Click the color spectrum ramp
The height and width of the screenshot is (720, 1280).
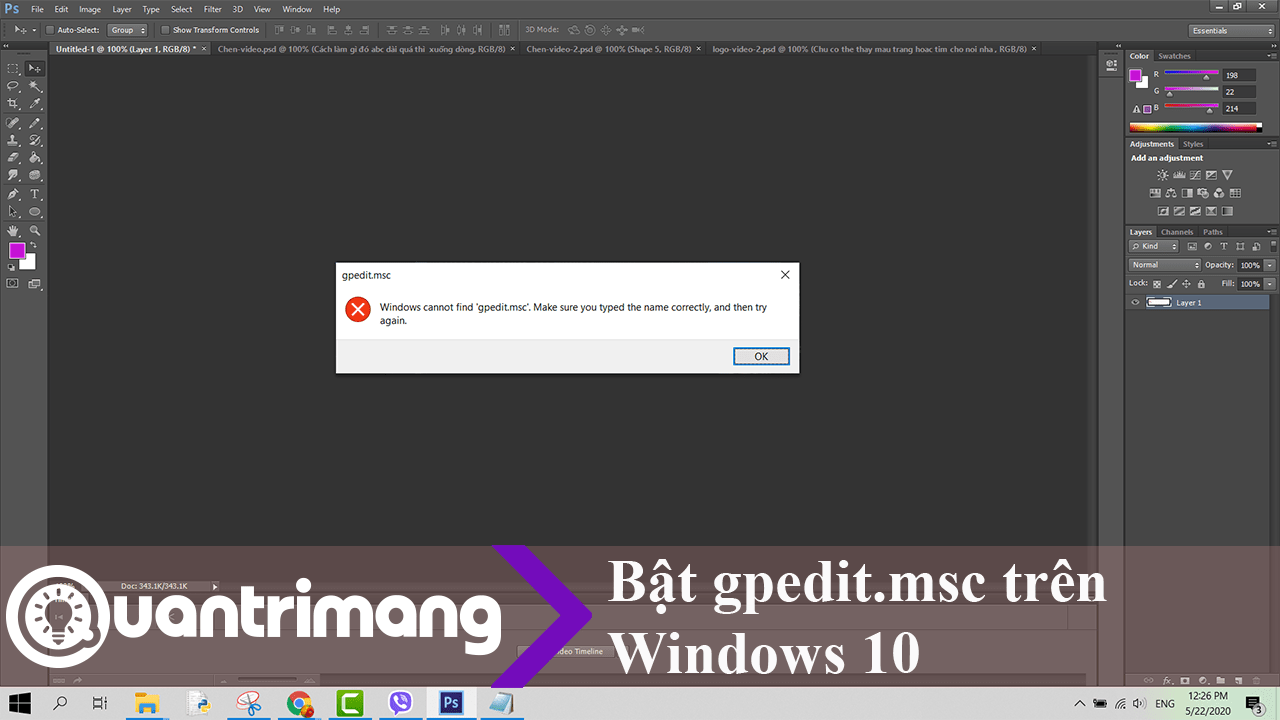click(1194, 127)
